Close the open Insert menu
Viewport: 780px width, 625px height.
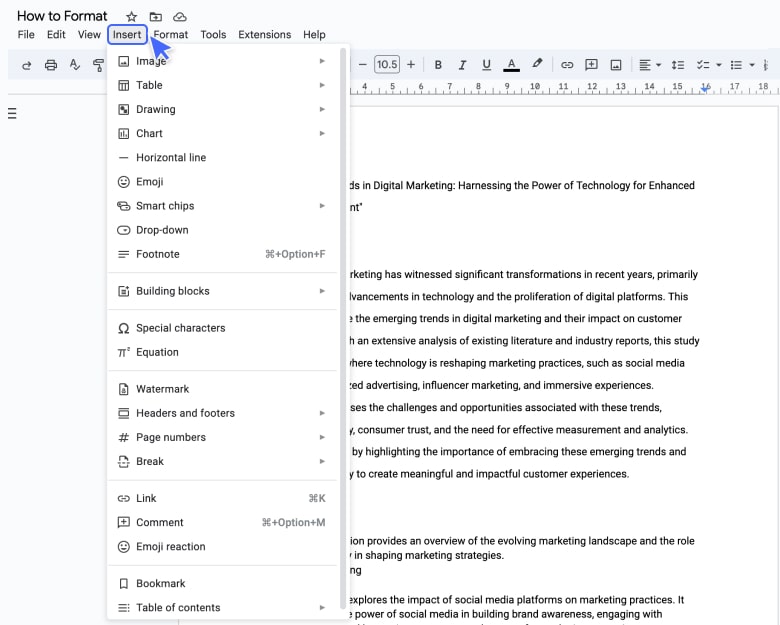pos(127,35)
